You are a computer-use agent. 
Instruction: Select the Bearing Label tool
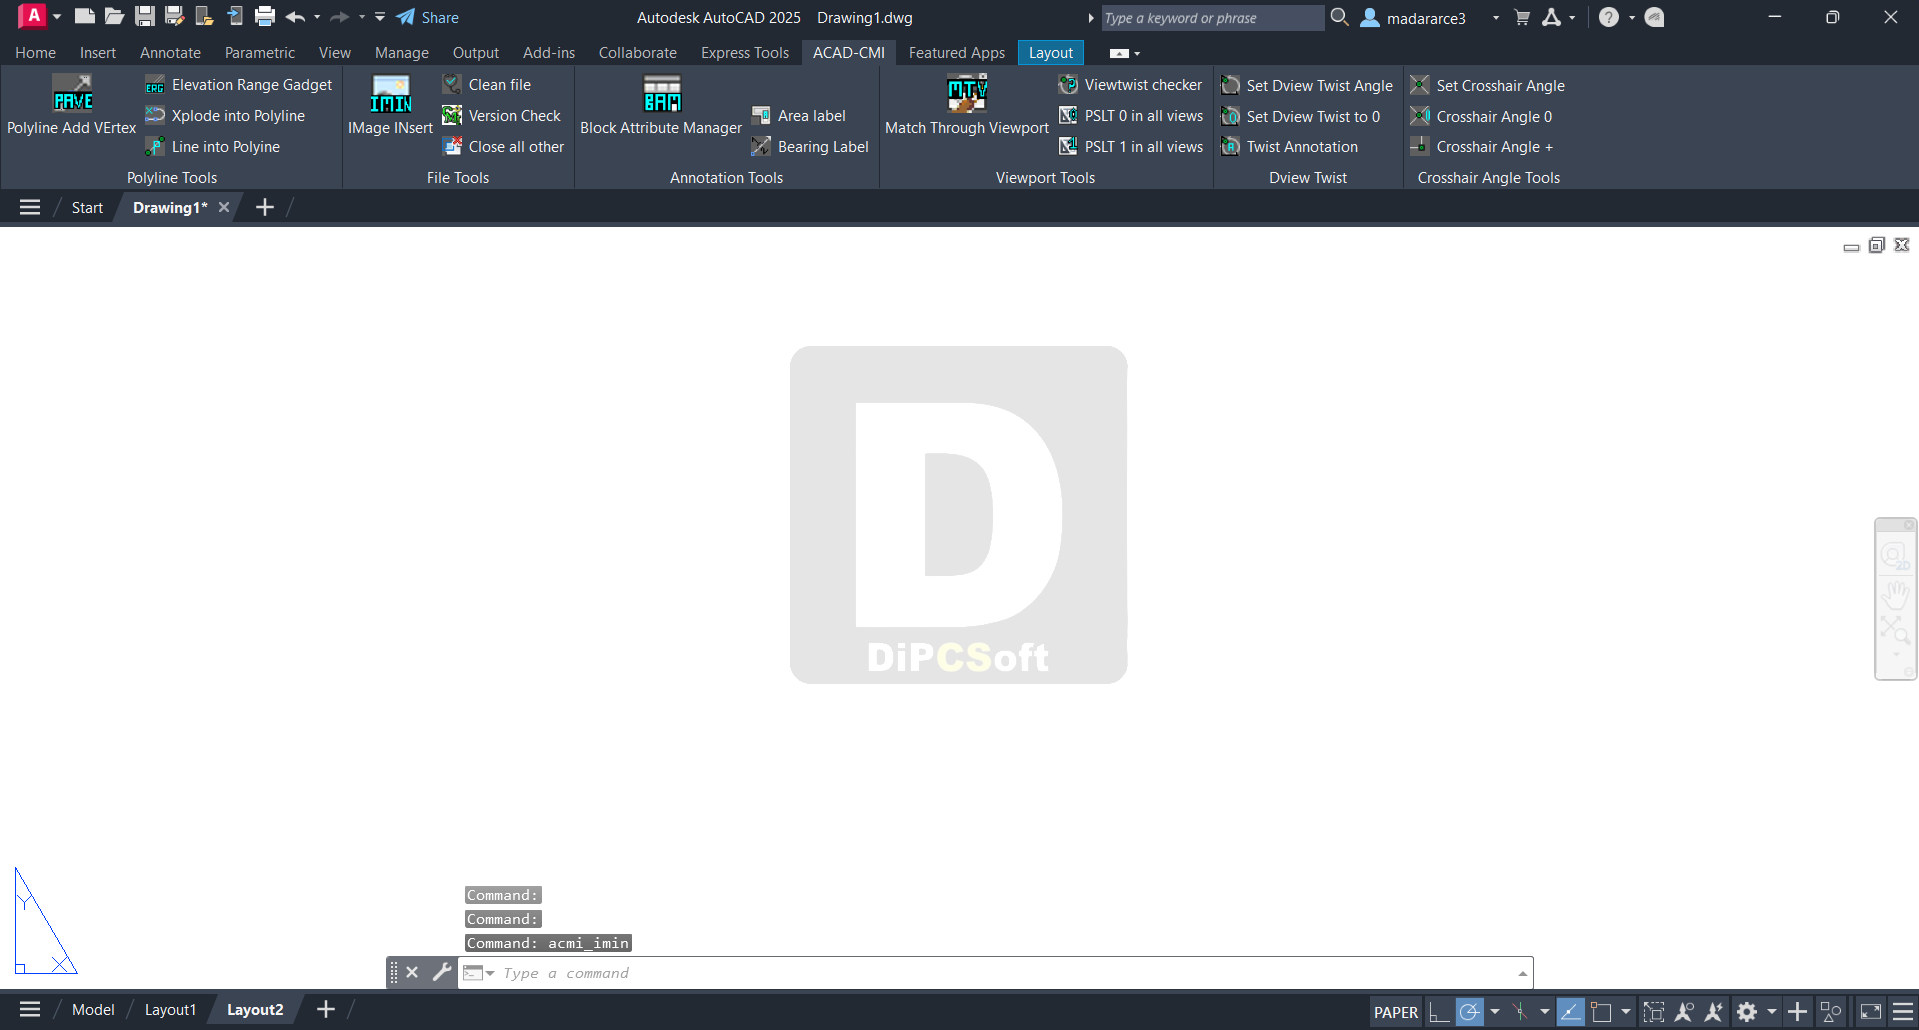pos(810,147)
